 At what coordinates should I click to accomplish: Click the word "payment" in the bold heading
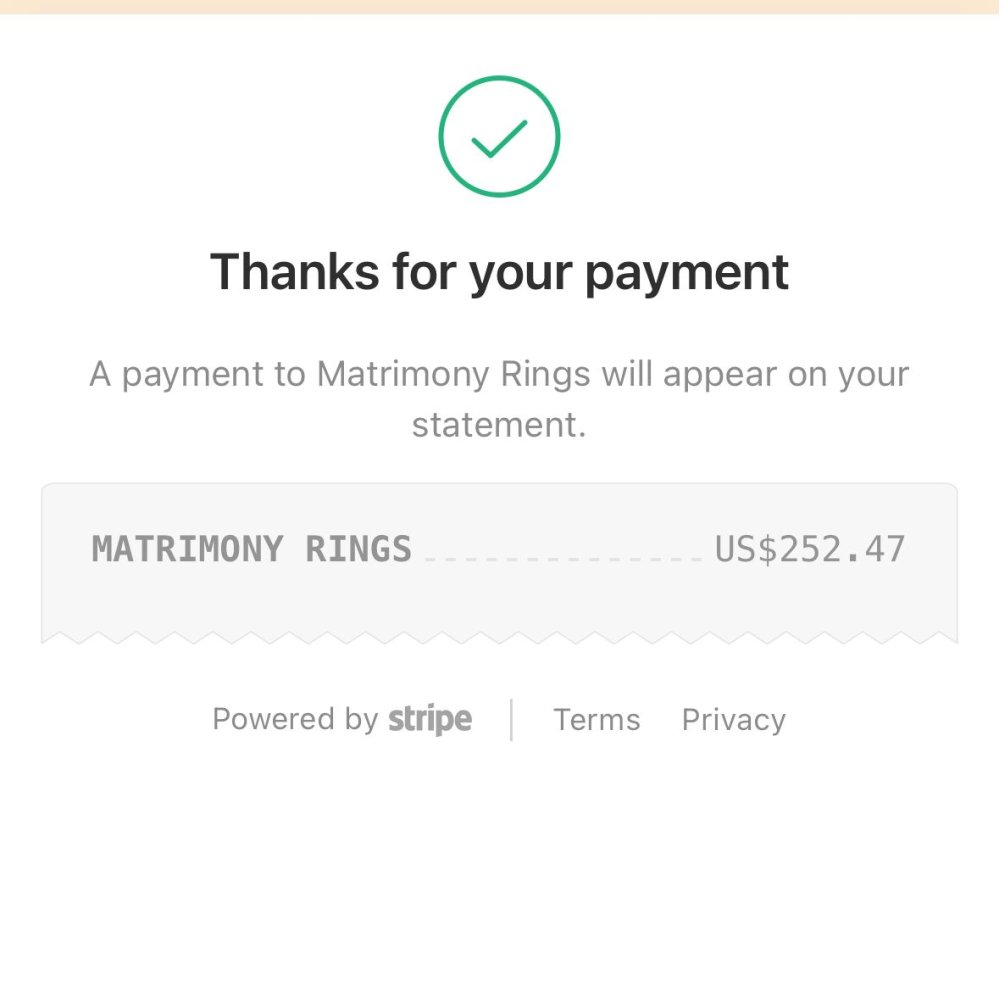click(687, 273)
